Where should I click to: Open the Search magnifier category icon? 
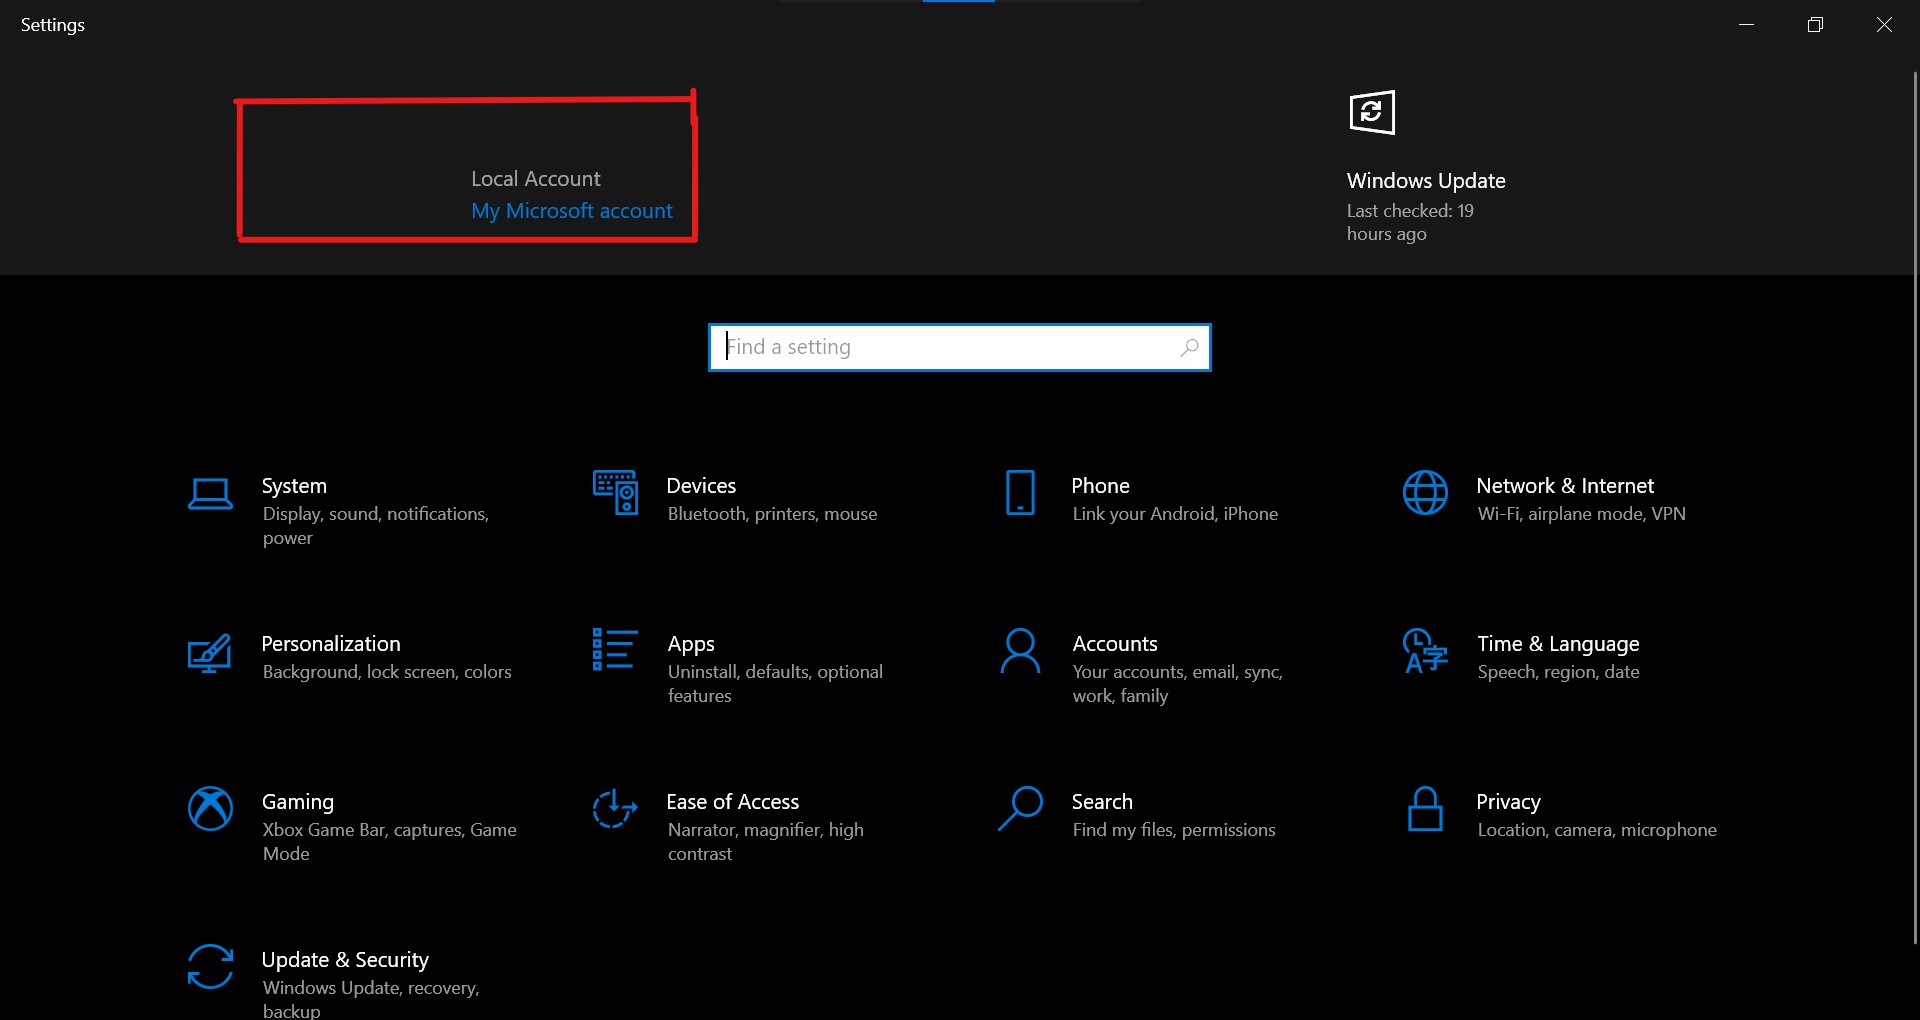pyautogui.click(x=1020, y=808)
